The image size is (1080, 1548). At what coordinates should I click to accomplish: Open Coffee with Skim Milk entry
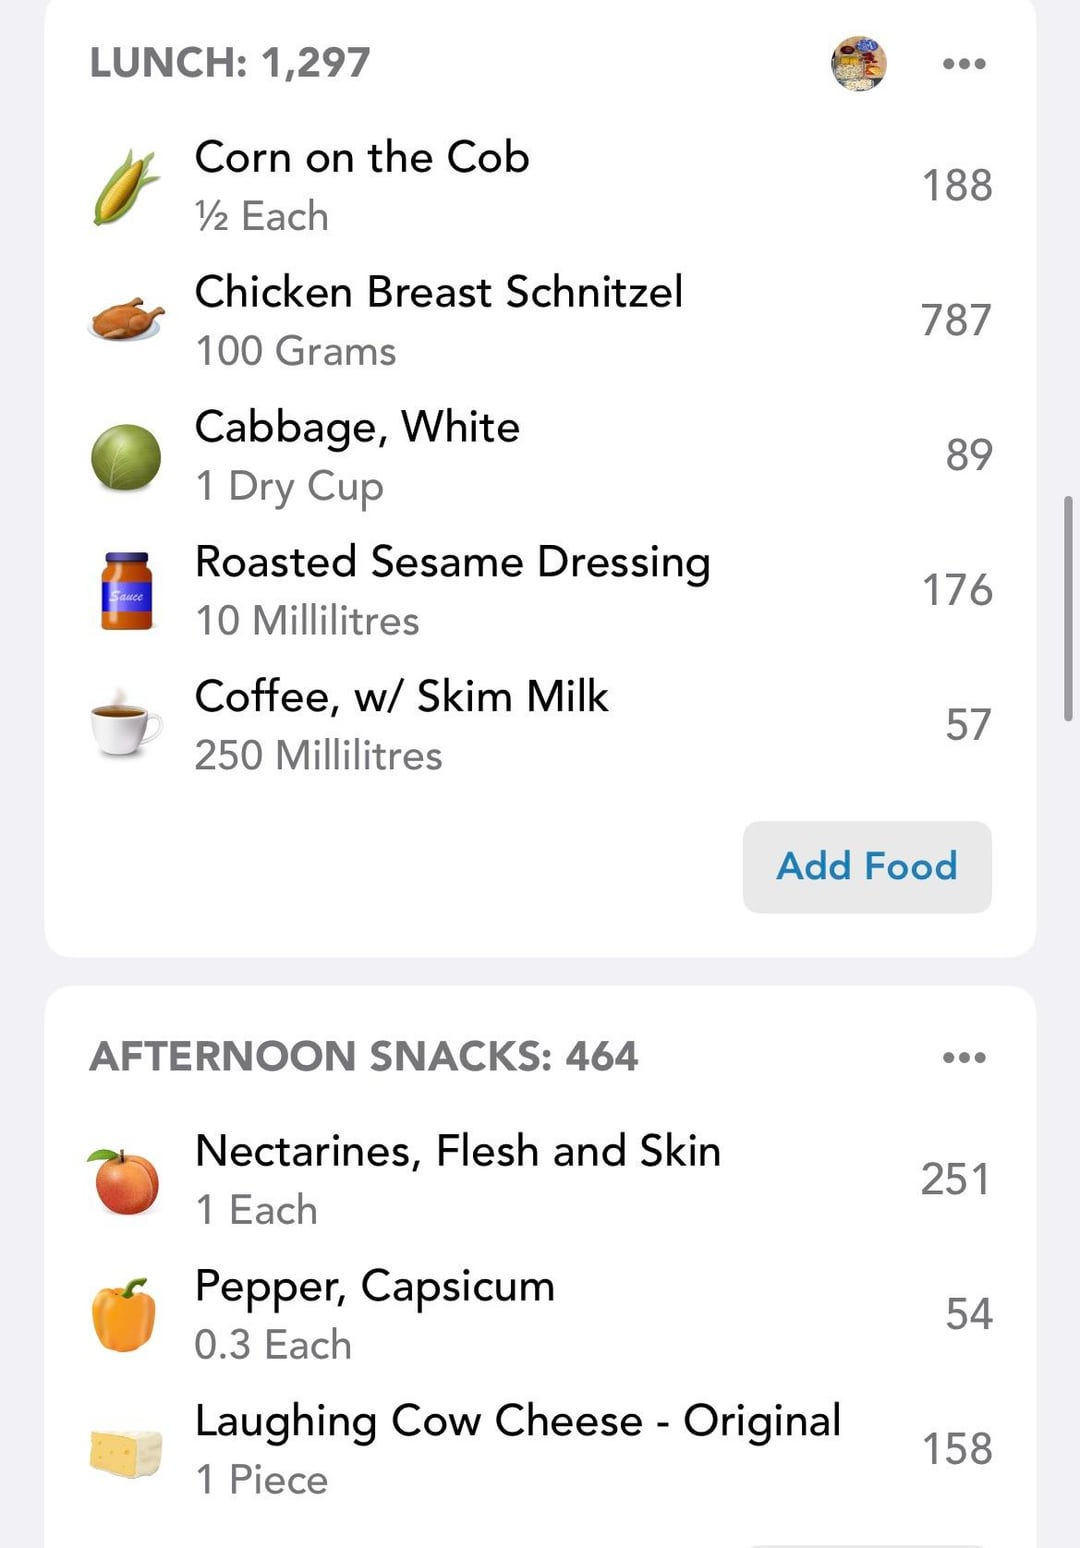coord(401,697)
